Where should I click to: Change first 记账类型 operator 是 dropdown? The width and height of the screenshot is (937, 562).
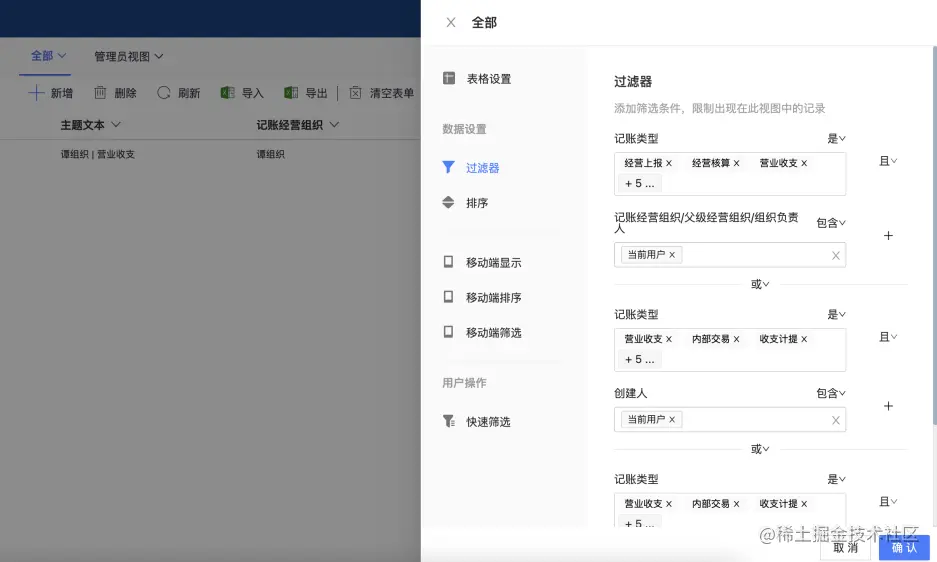click(x=837, y=139)
